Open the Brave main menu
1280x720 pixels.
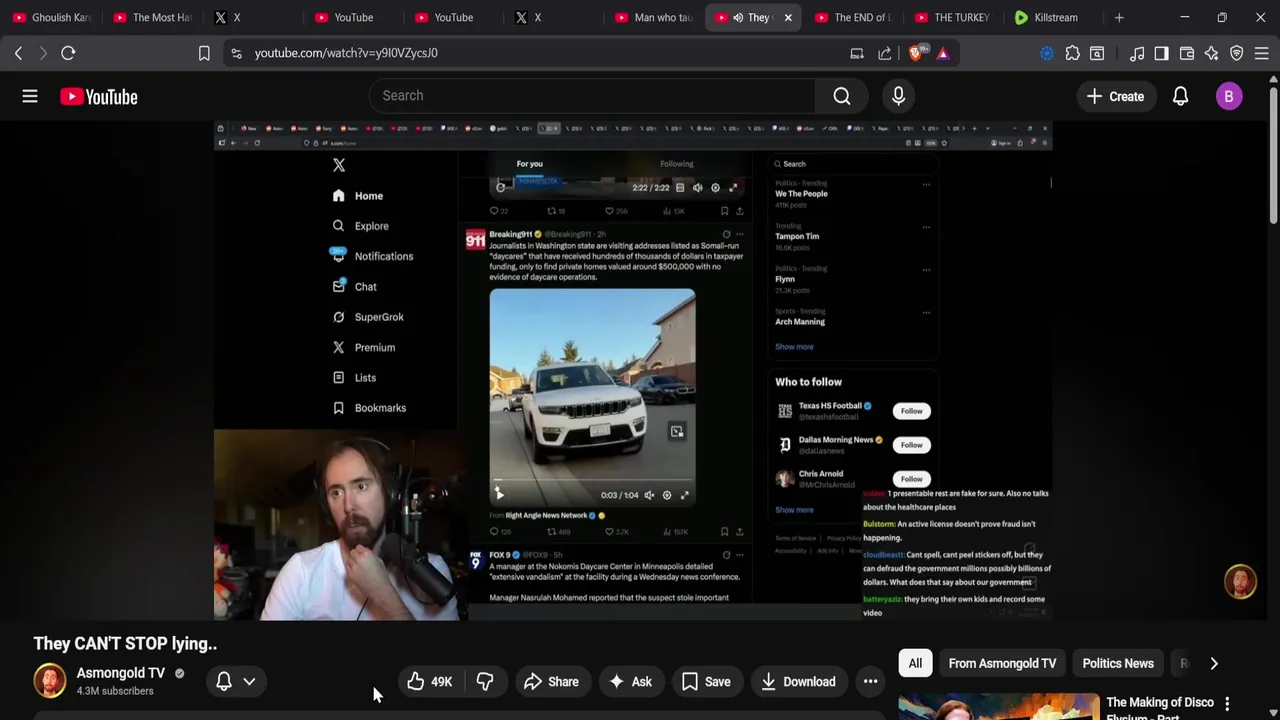click(x=1262, y=53)
